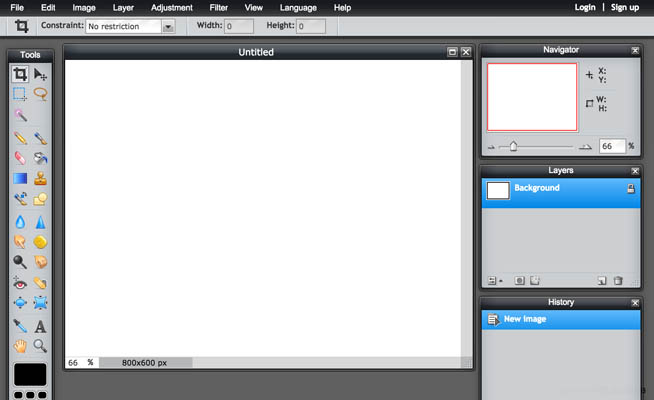Click the Navigator zoom slider handle
Image resolution: width=654 pixels, height=400 pixels.
click(x=513, y=146)
